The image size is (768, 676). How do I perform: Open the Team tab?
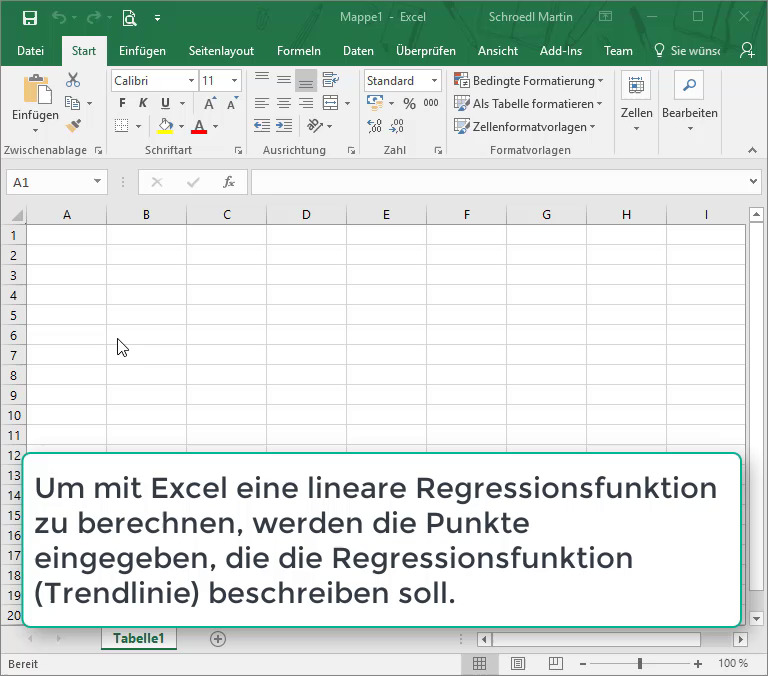click(x=618, y=51)
